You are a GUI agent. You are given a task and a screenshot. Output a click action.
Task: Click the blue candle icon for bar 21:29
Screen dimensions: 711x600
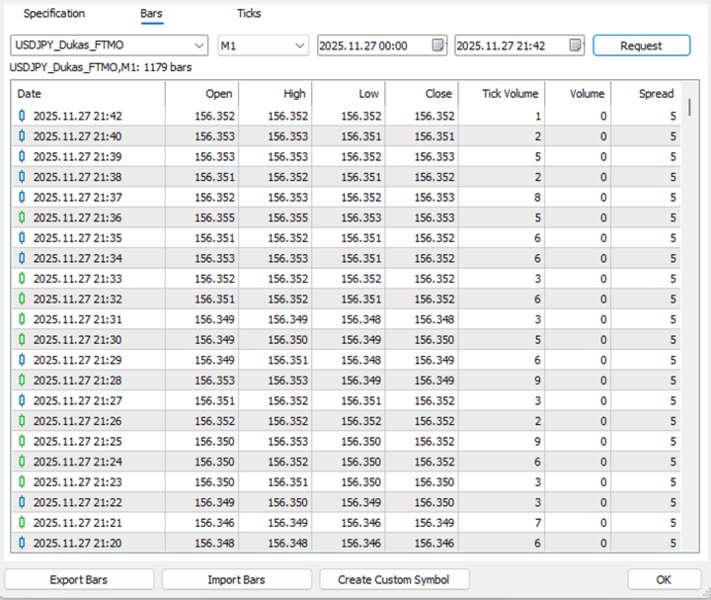22,360
